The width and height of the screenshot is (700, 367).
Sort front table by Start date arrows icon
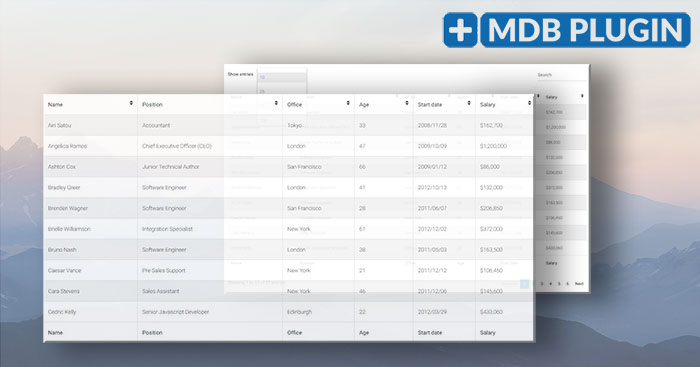[x=469, y=103]
